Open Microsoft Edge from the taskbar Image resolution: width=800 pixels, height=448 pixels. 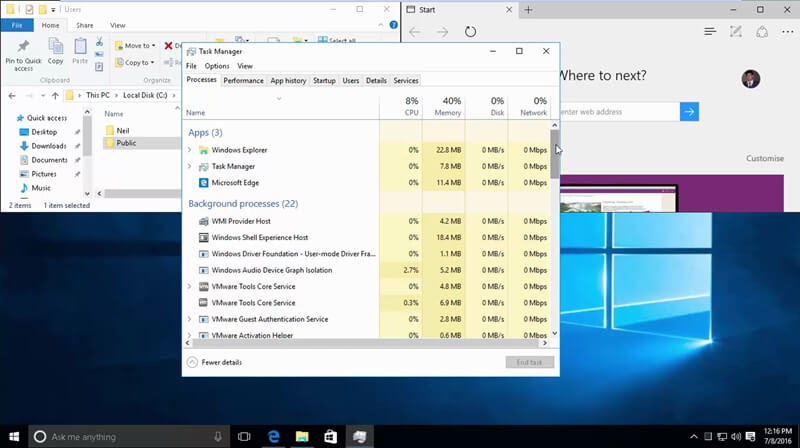[x=273, y=437]
